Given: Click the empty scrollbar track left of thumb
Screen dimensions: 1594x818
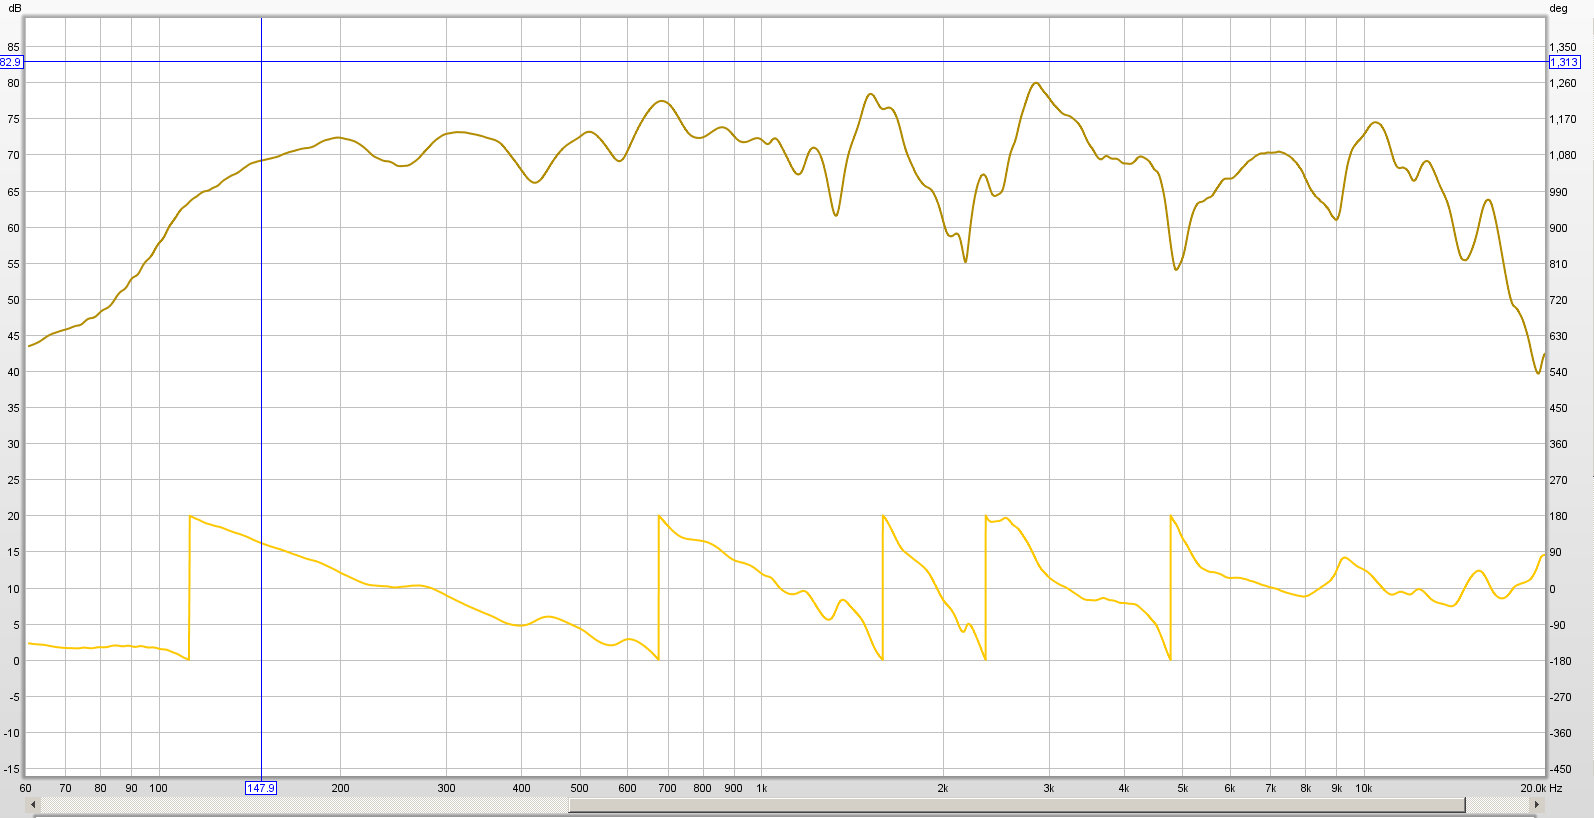Looking at the screenshot, I should [x=300, y=805].
